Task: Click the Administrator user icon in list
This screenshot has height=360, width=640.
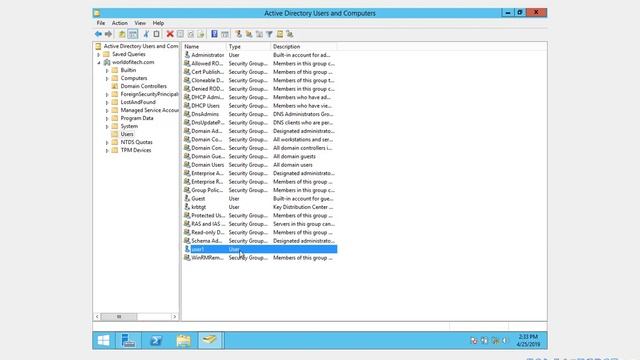Action: pos(187,55)
